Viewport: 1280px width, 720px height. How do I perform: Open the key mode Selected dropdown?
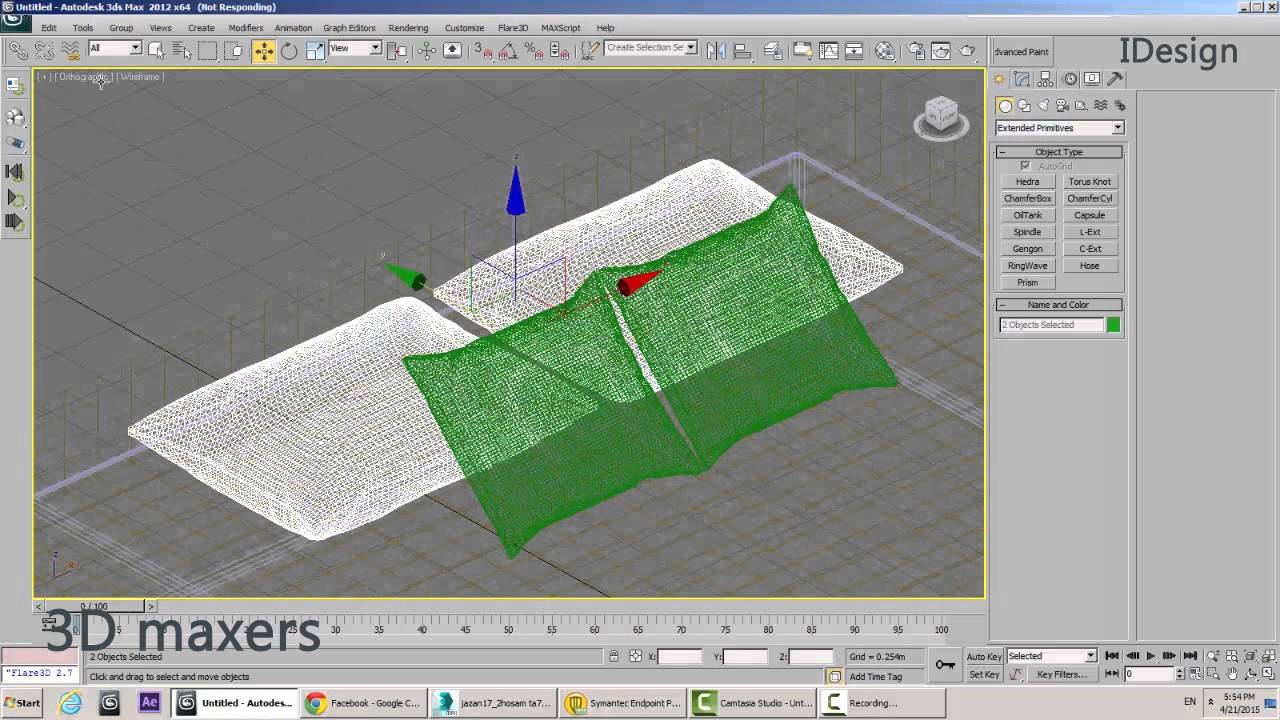(1051, 656)
